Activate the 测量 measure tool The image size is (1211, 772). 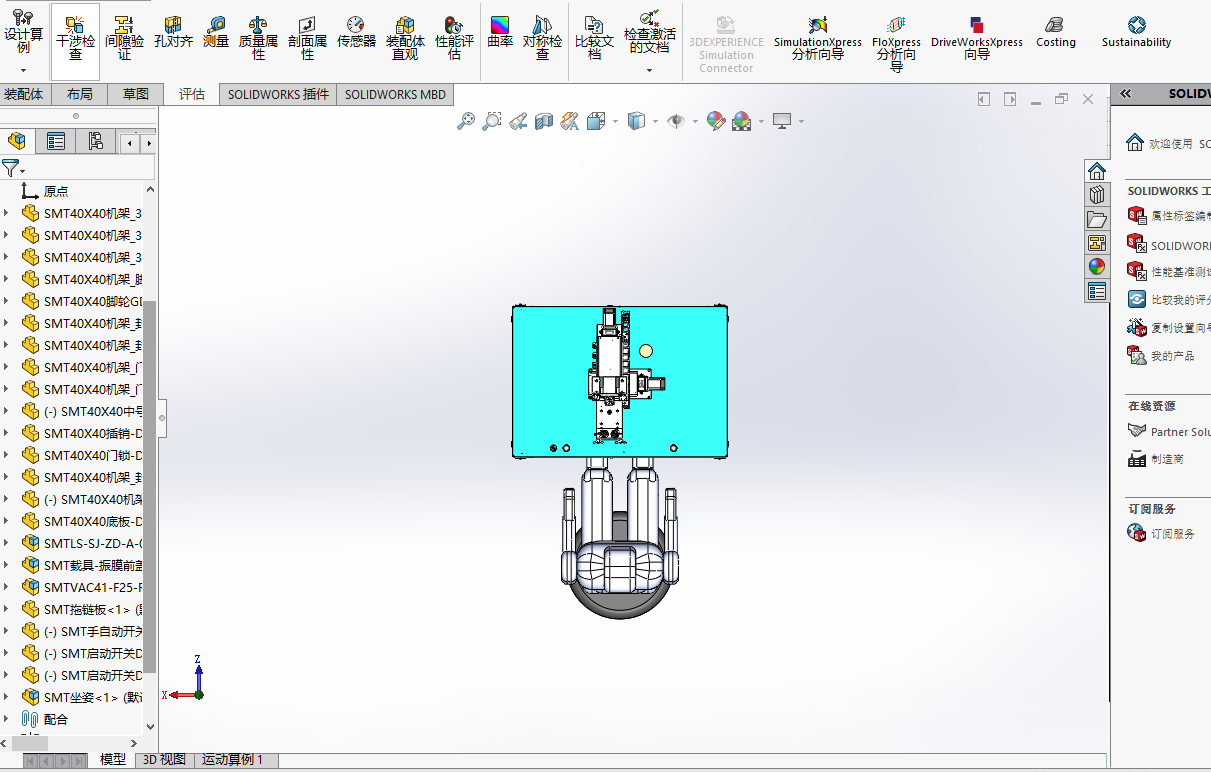pos(216,33)
